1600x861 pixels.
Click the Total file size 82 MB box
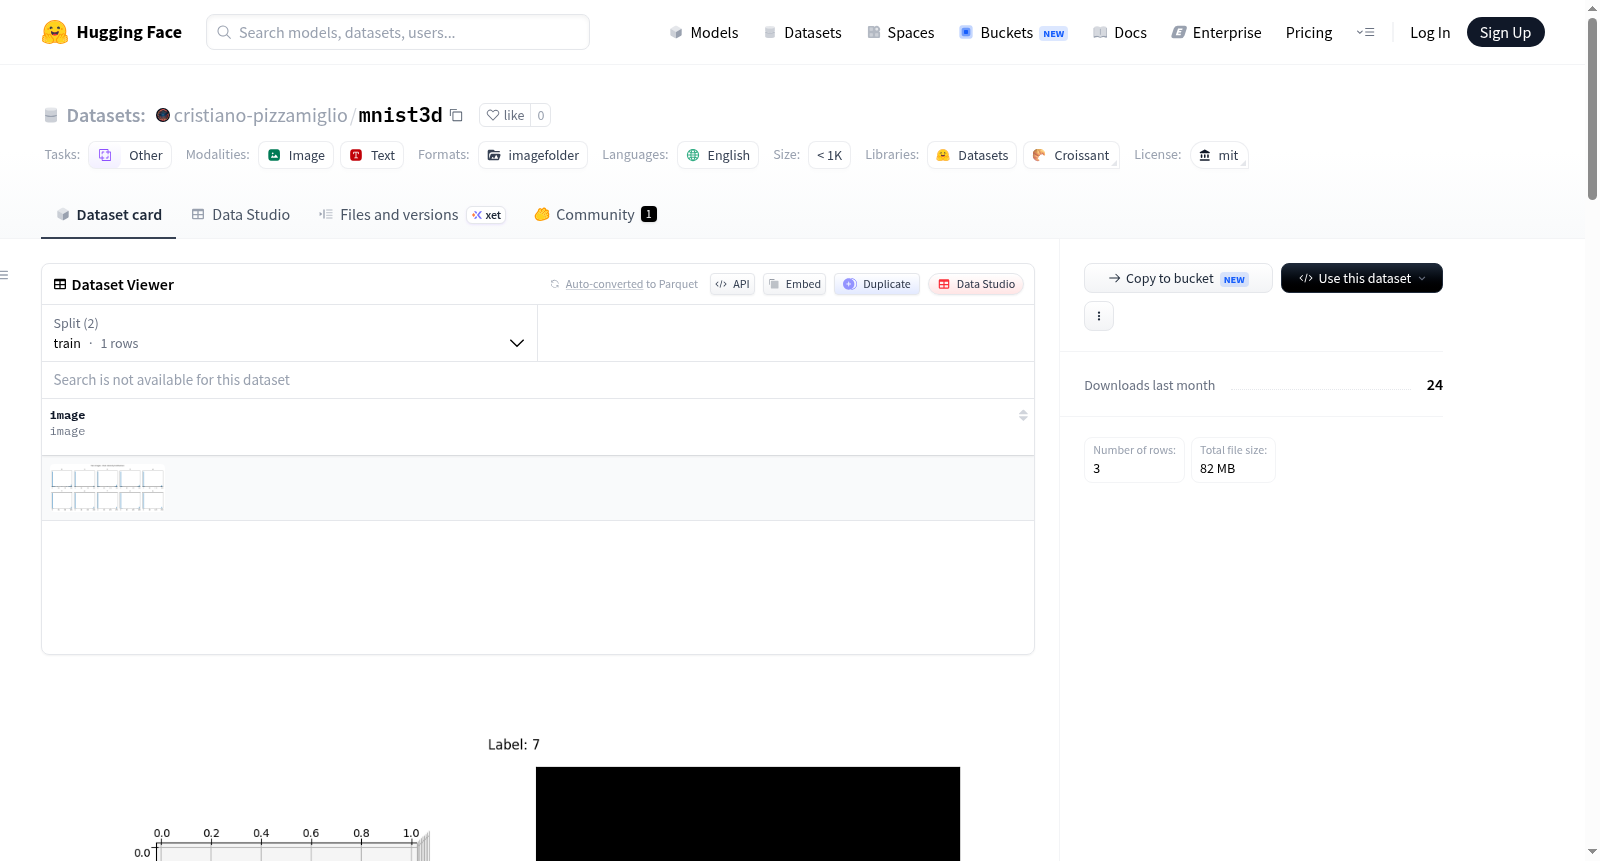[x=1233, y=460]
